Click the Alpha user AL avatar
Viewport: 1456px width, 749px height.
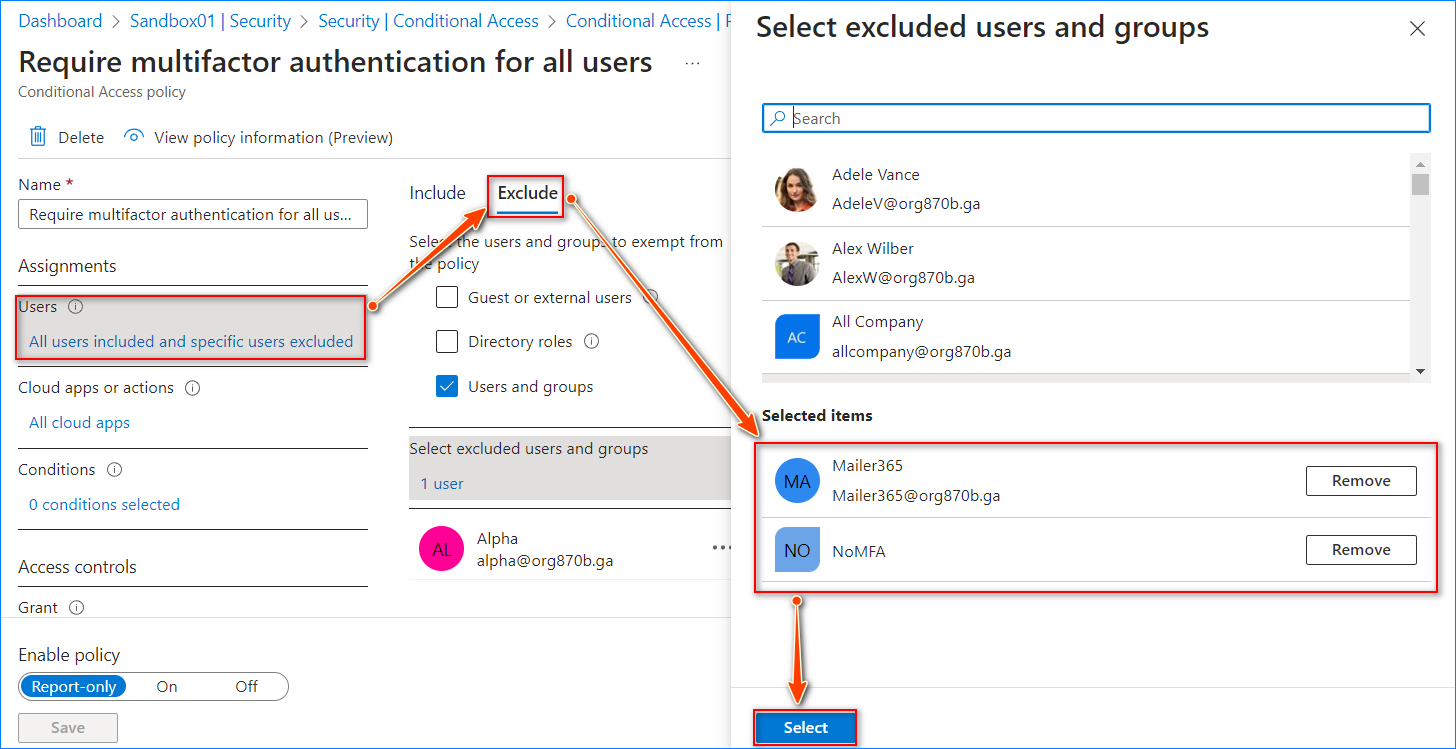pos(442,549)
